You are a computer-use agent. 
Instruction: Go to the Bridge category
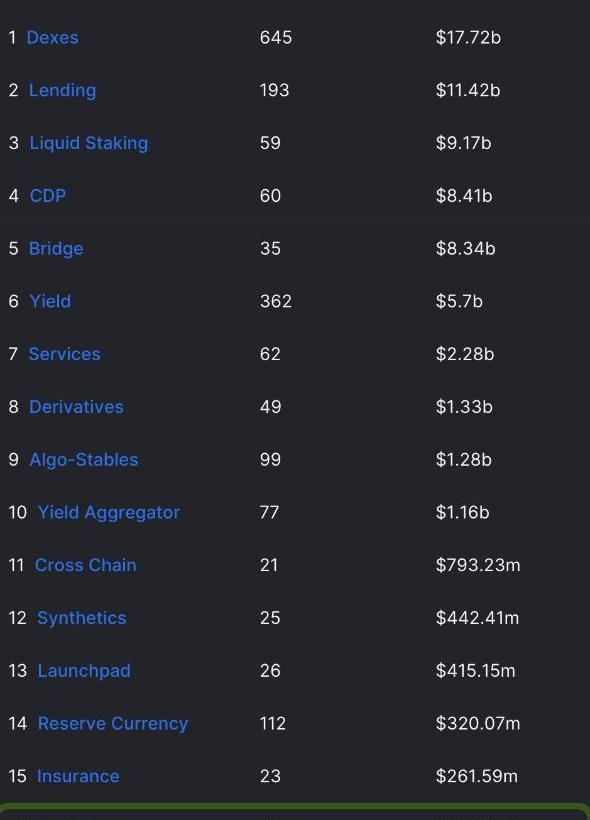56,248
